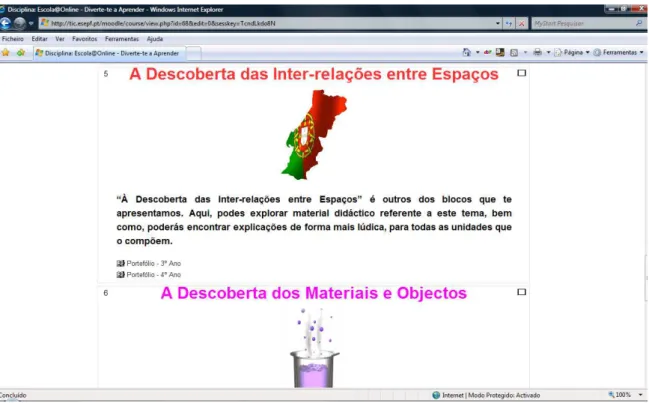Open a new blank tab

point(193,53)
